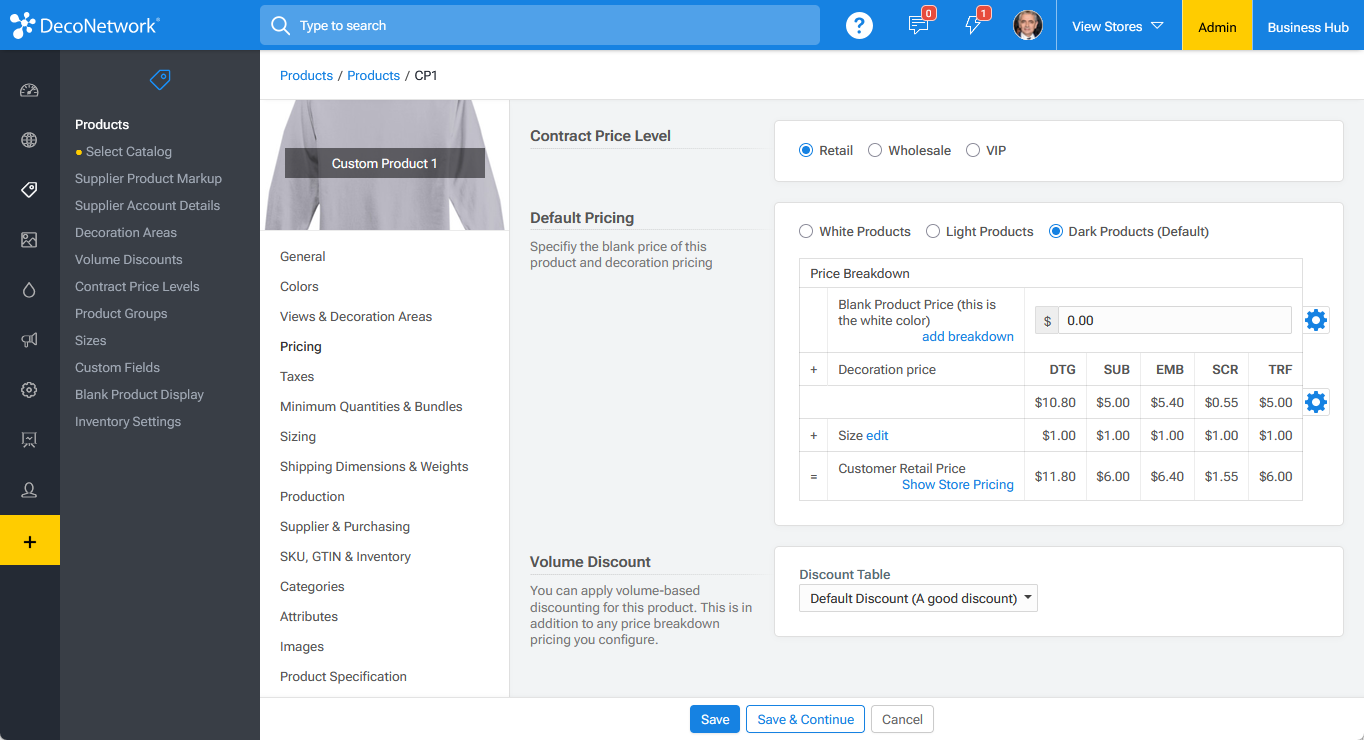
Task: Open the image gallery sidebar icon
Action: tap(29, 240)
